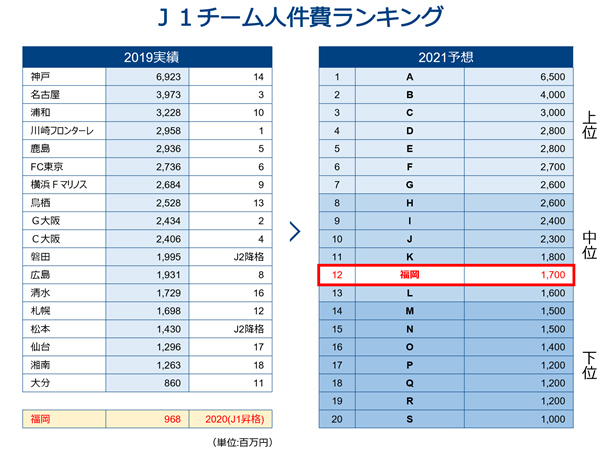Click the 上位 side label
Image resolution: width=614 pixels, height=458 pixels.
tap(589, 125)
